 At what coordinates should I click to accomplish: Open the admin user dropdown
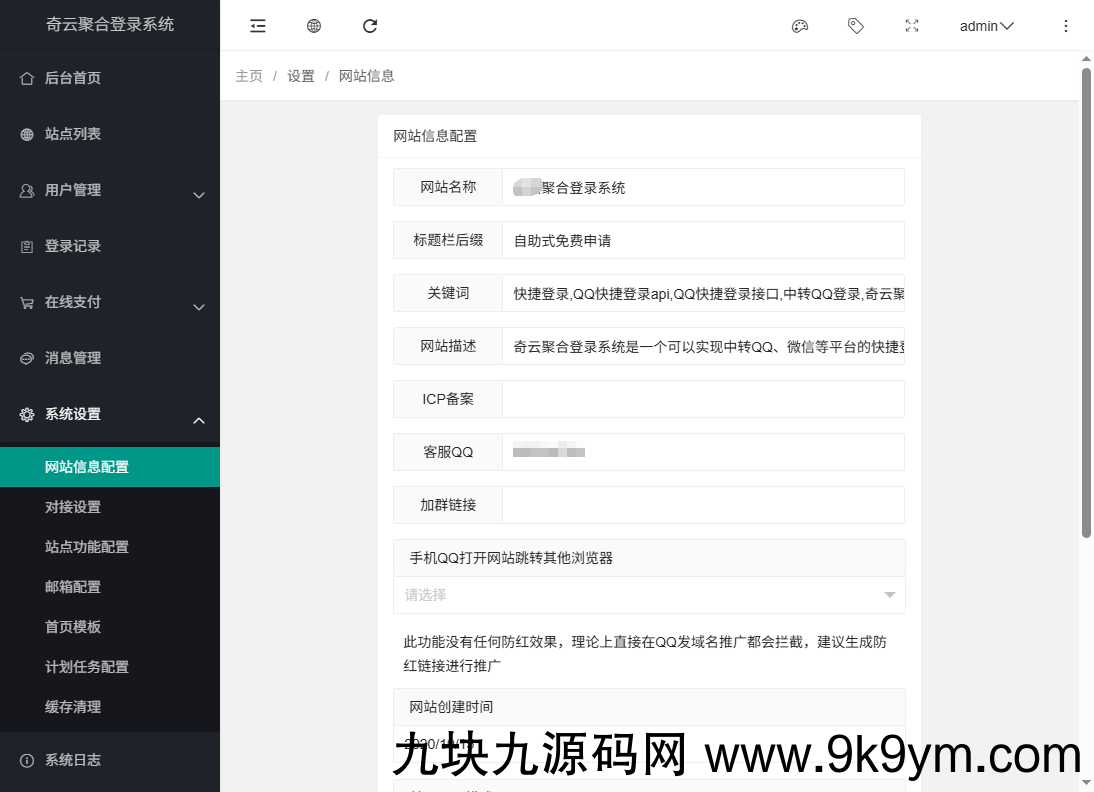point(987,26)
